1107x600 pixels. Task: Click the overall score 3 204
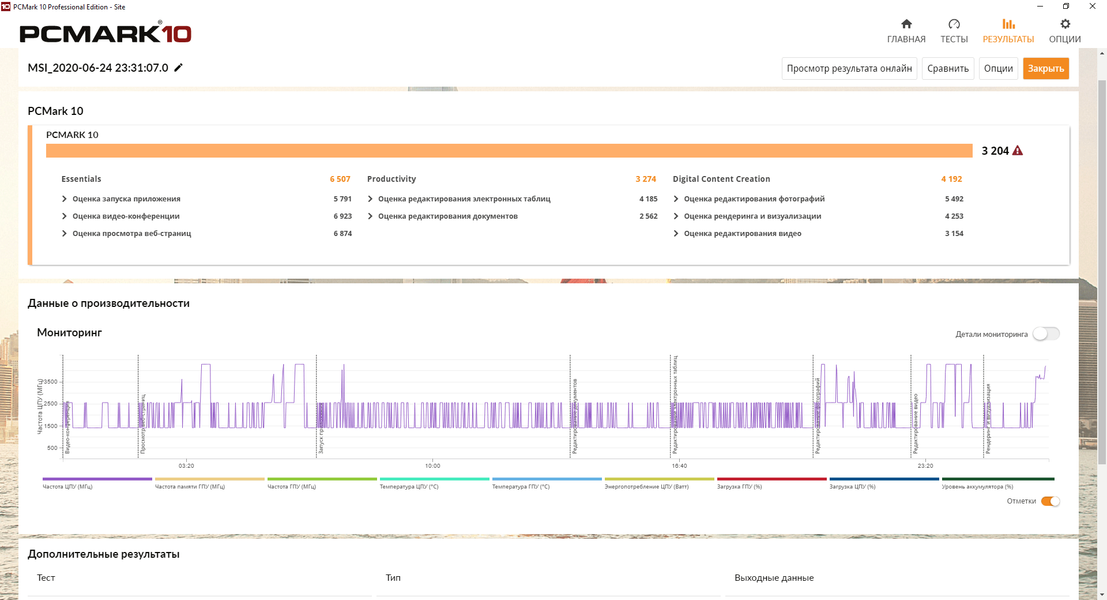point(995,151)
